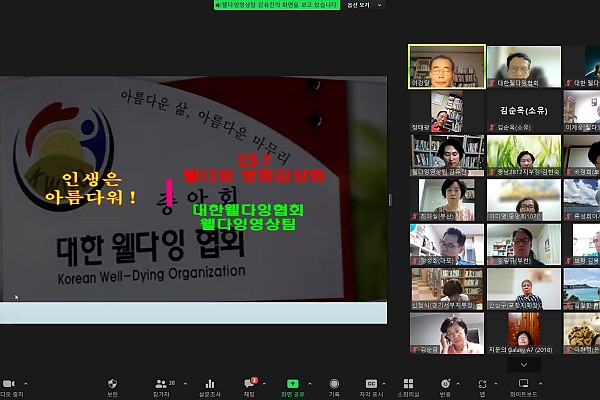Screen dimensions: 600x400
Task: Open the apps (앱) icon
Action: 482,384
